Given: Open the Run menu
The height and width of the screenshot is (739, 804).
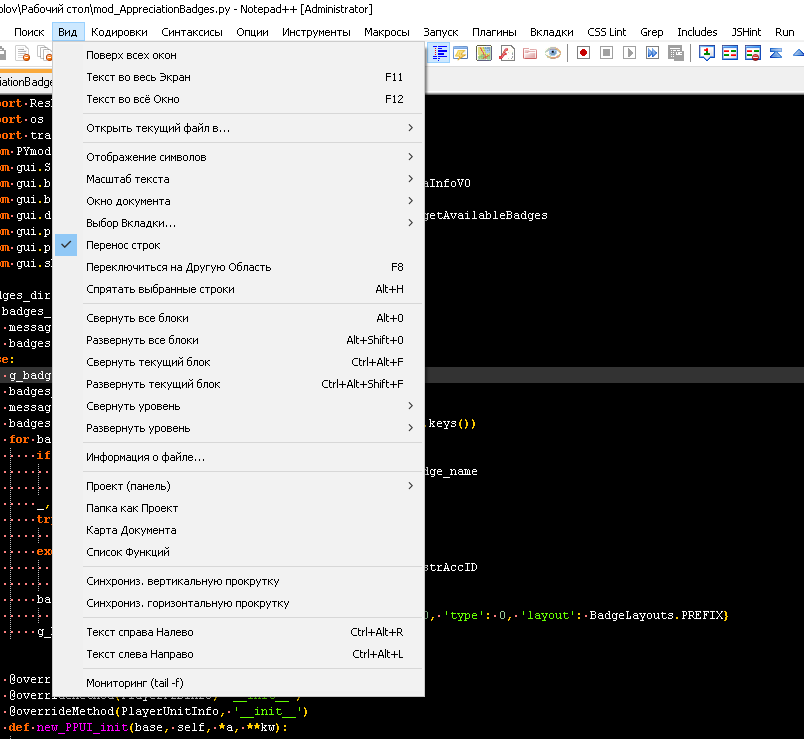Looking at the screenshot, I should click(785, 32).
